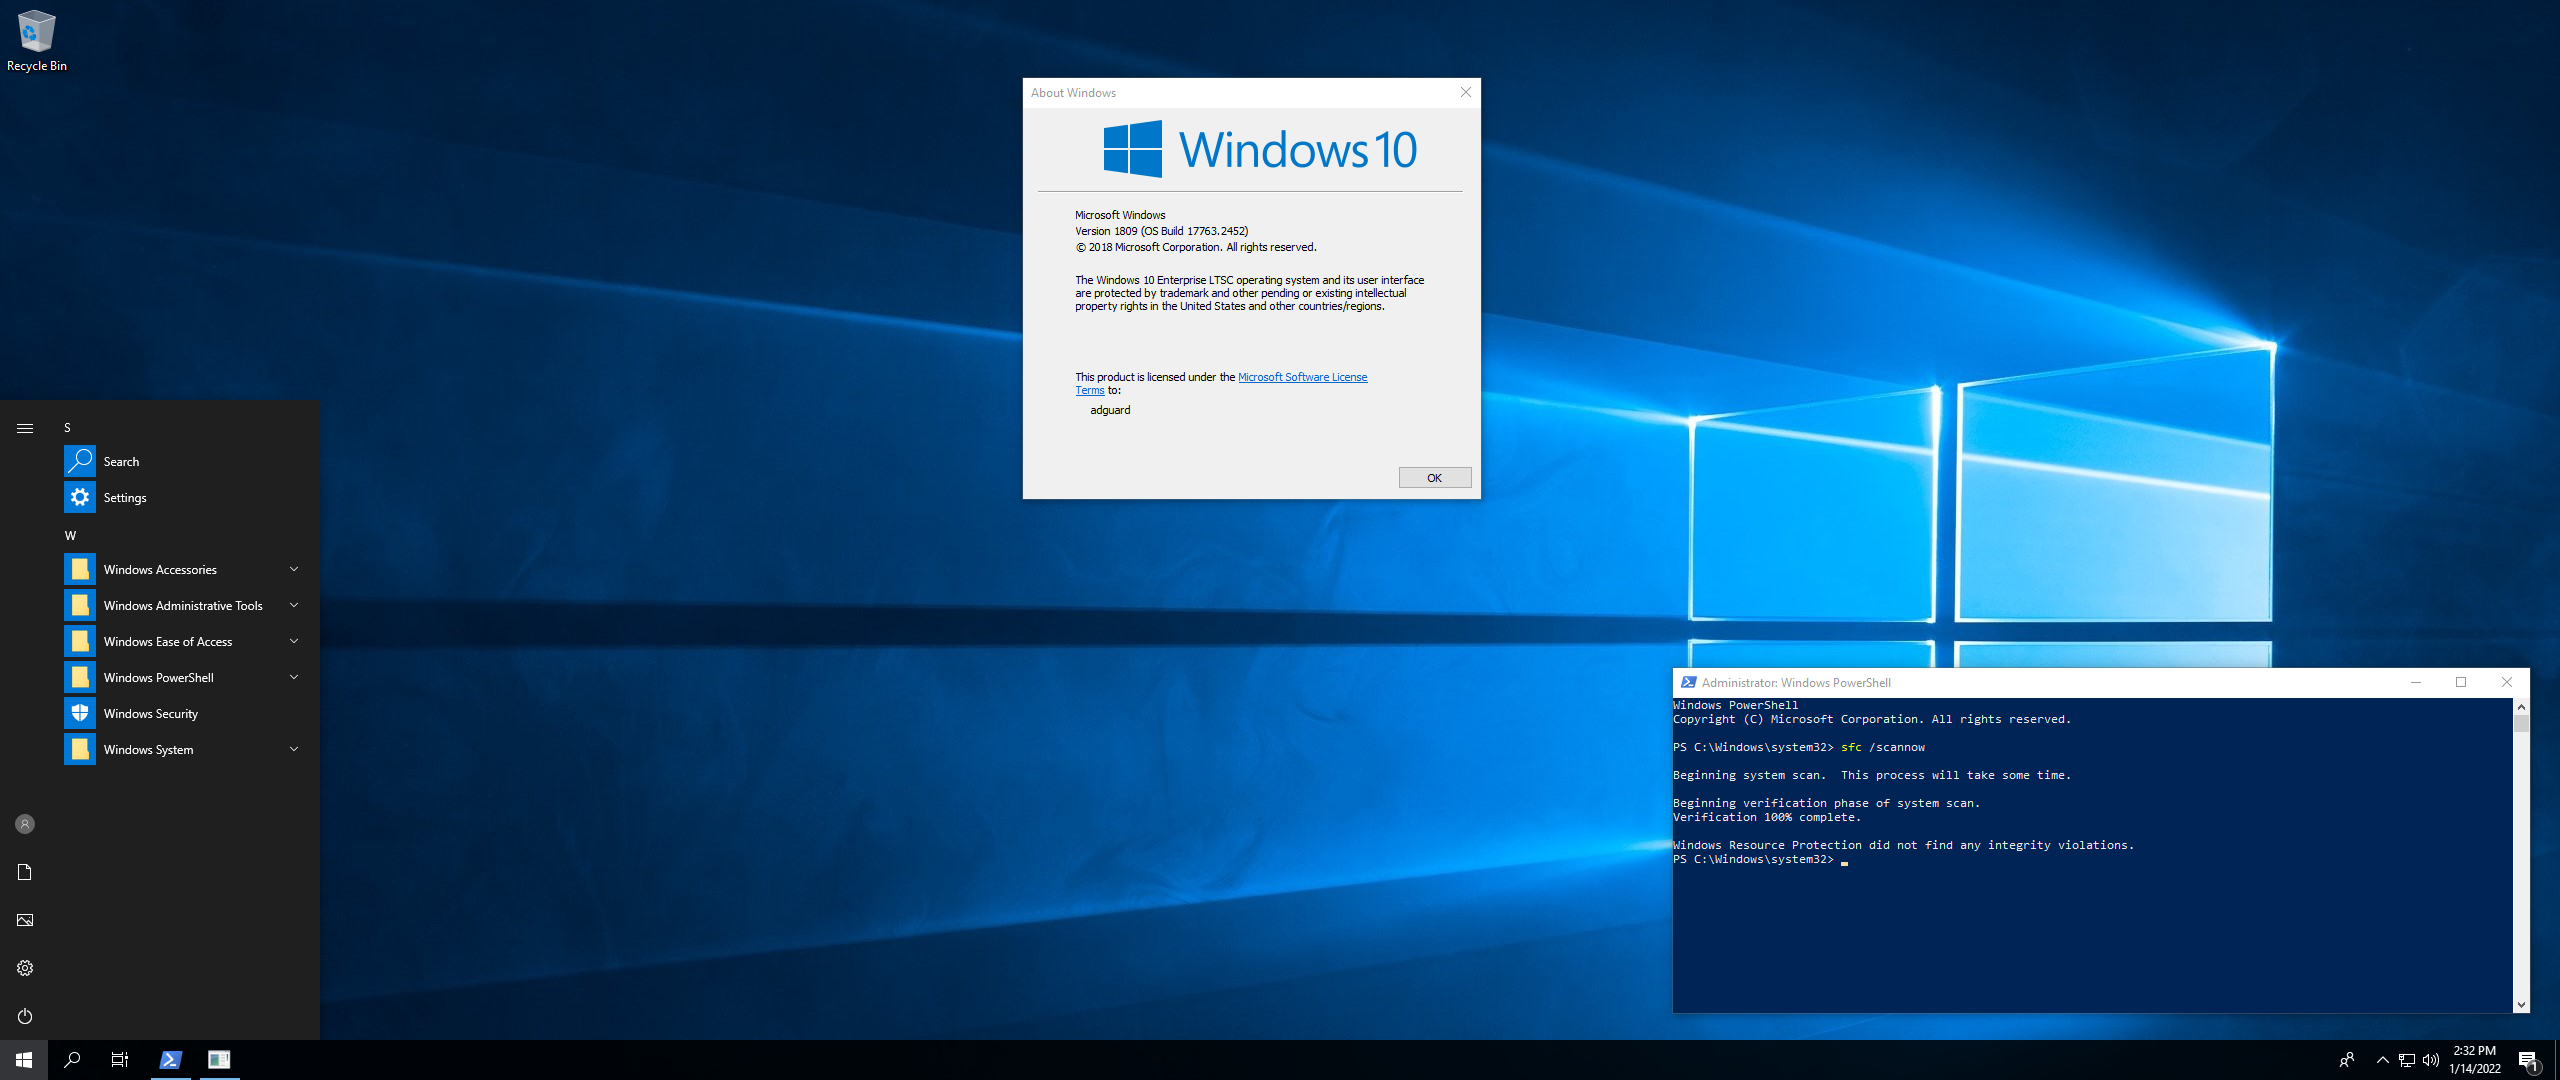Expand Windows Administrative Tools chevron
Image resolution: width=2560 pixels, height=1080 pixels.
click(294, 605)
